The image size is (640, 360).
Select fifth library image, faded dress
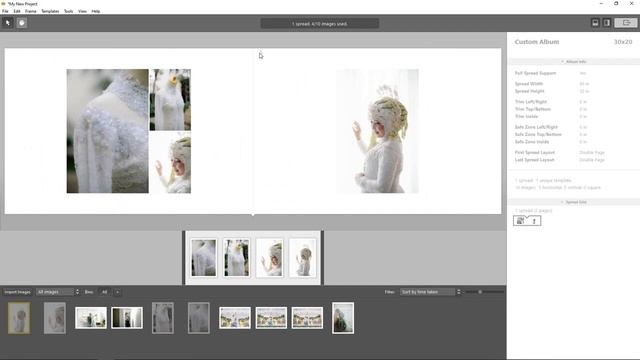click(163, 318)
